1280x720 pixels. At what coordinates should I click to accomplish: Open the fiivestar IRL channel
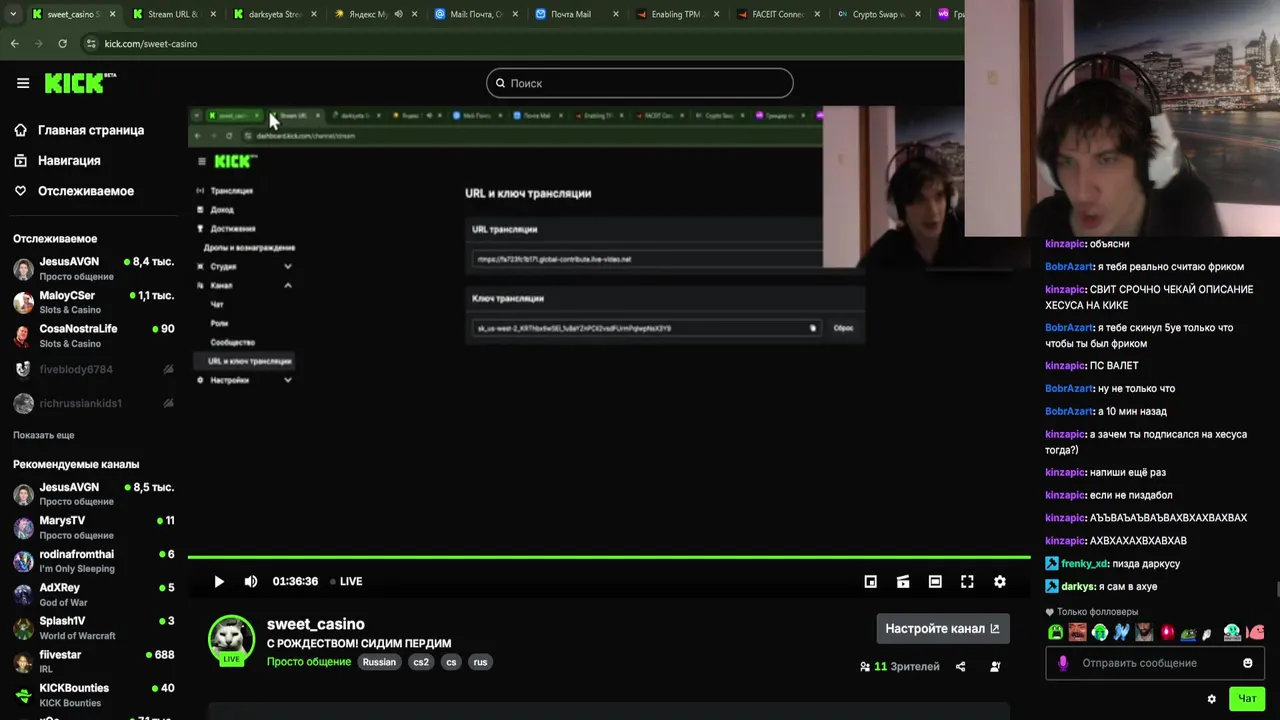(x=93, y=662)
